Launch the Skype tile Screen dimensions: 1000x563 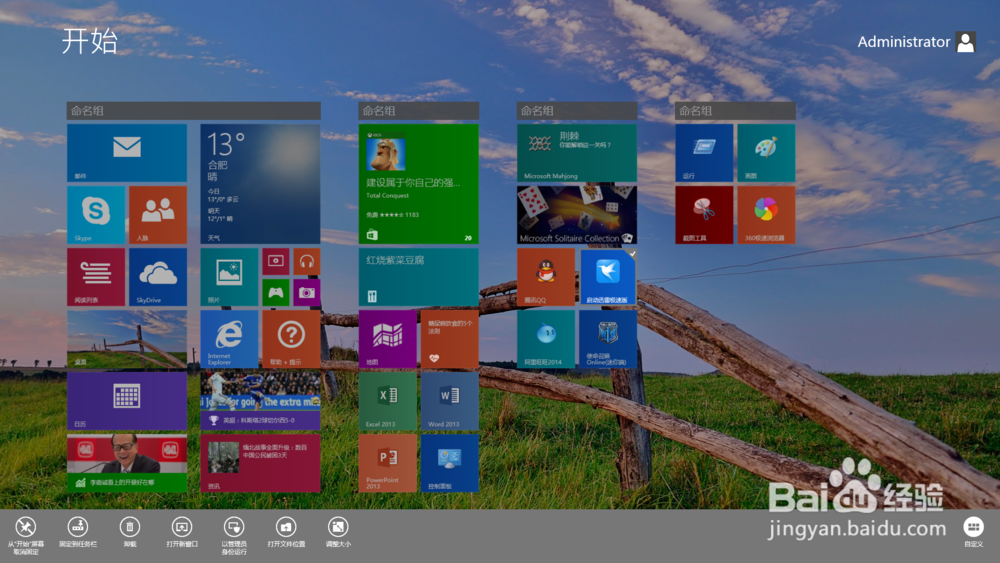pos(96,215)
